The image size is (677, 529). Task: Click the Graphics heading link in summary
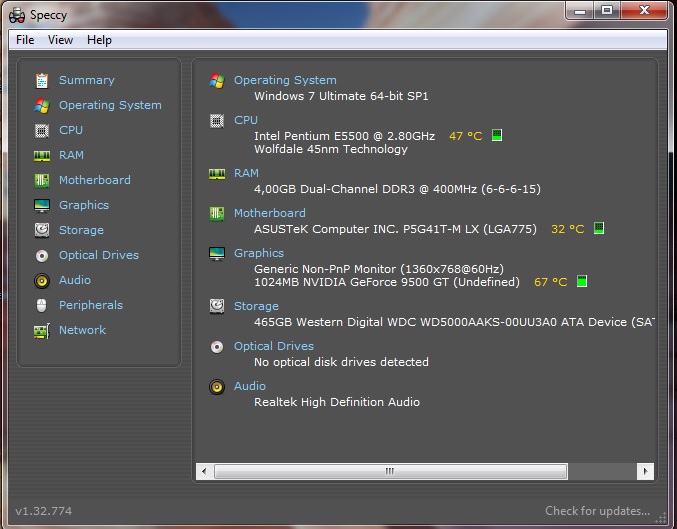coord(259,253)
